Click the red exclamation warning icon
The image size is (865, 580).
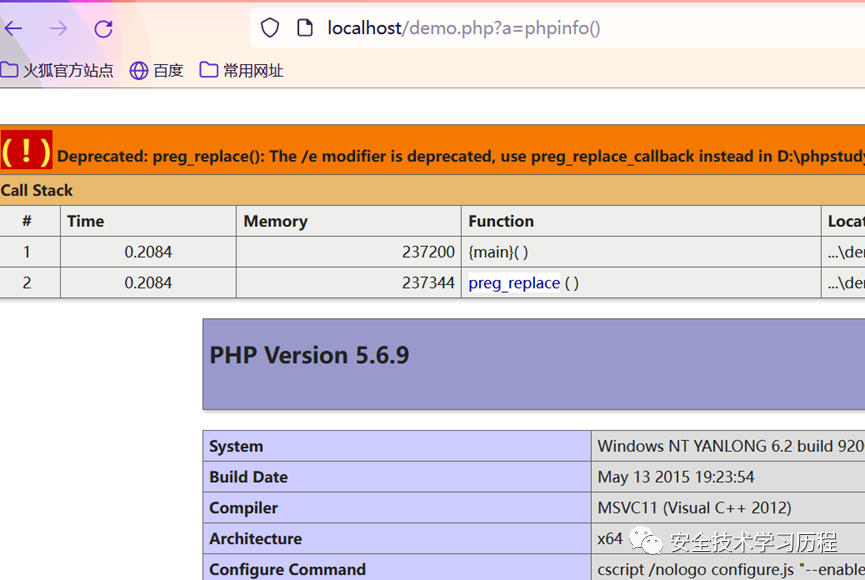26,151
